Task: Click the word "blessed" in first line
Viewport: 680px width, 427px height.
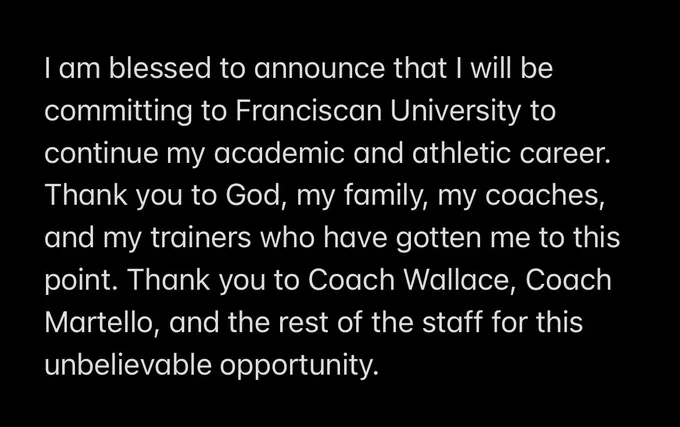Action: coord(160,68)
